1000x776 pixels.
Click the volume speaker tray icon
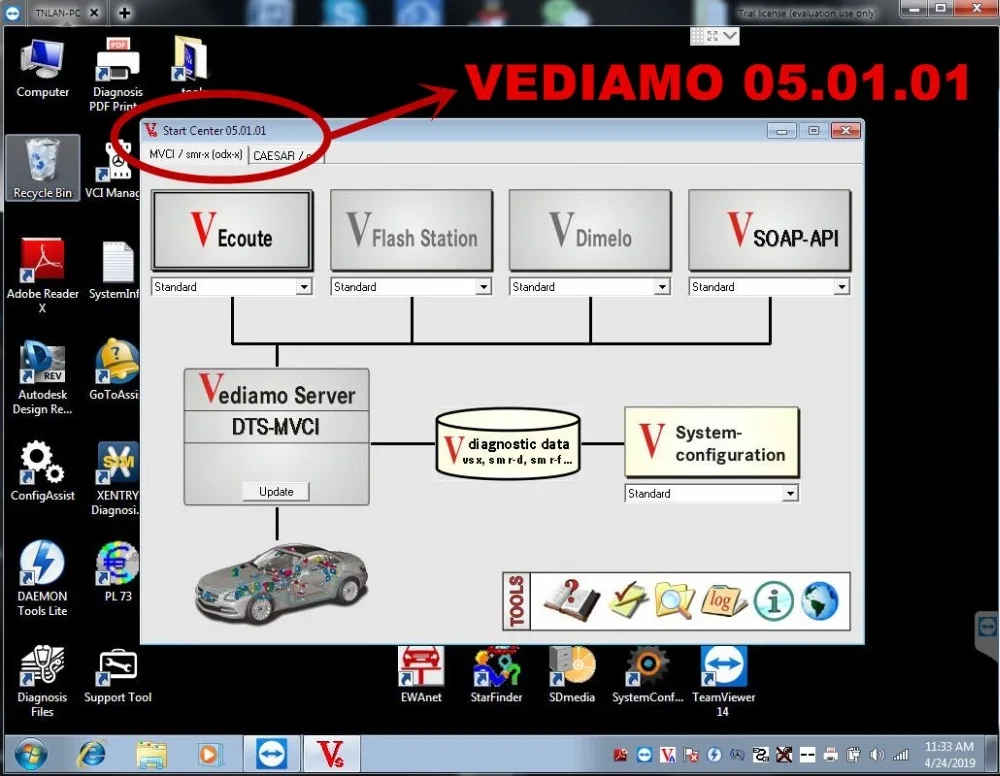[878, 755]
